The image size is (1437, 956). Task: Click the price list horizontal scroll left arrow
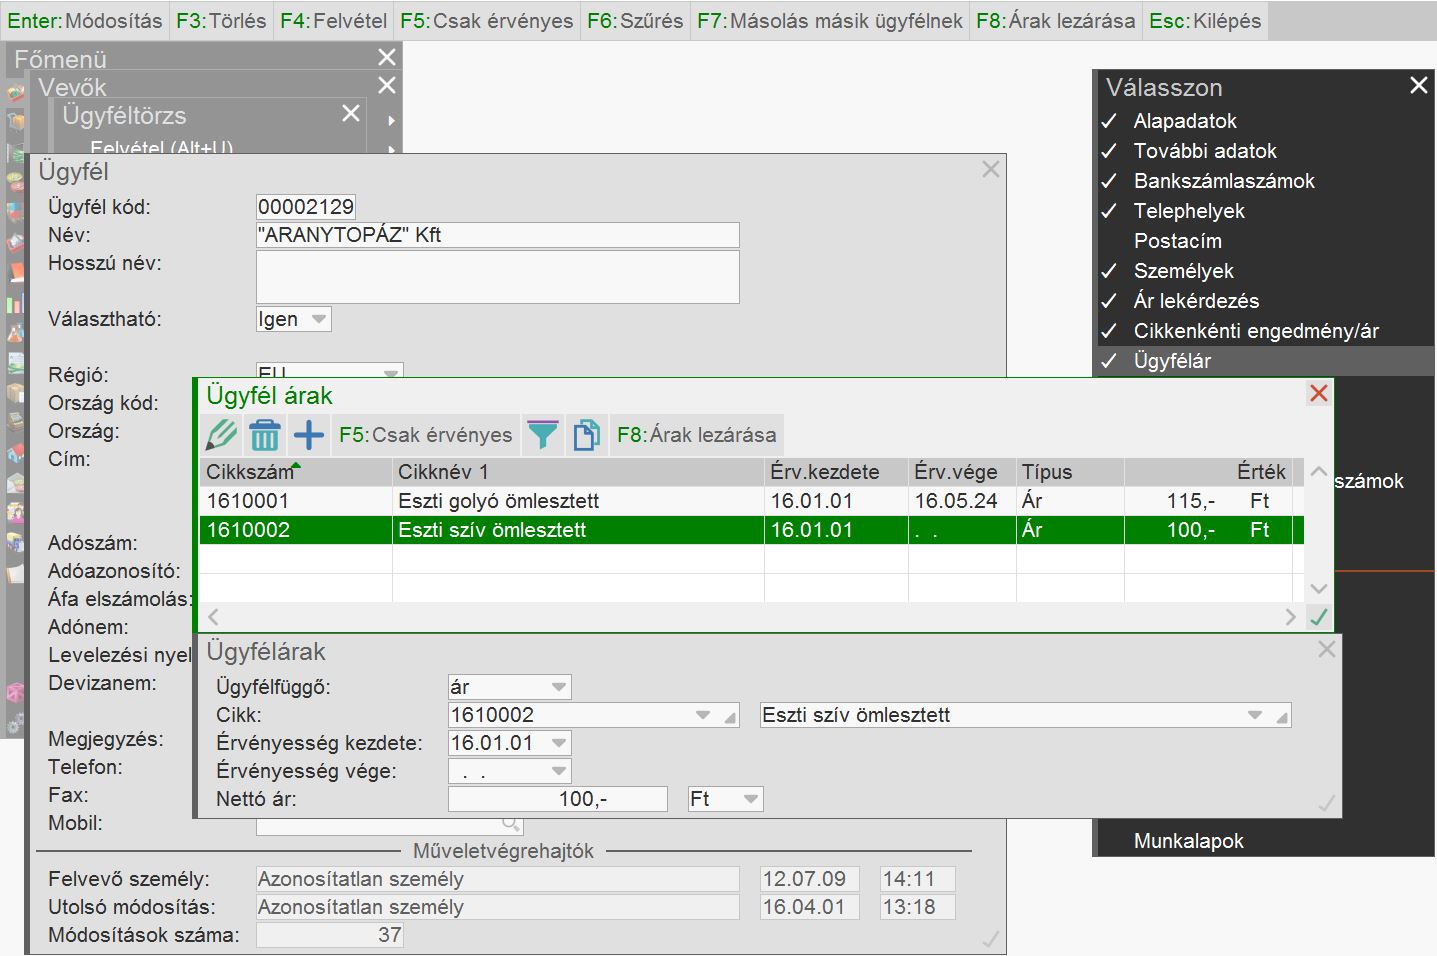213,617
